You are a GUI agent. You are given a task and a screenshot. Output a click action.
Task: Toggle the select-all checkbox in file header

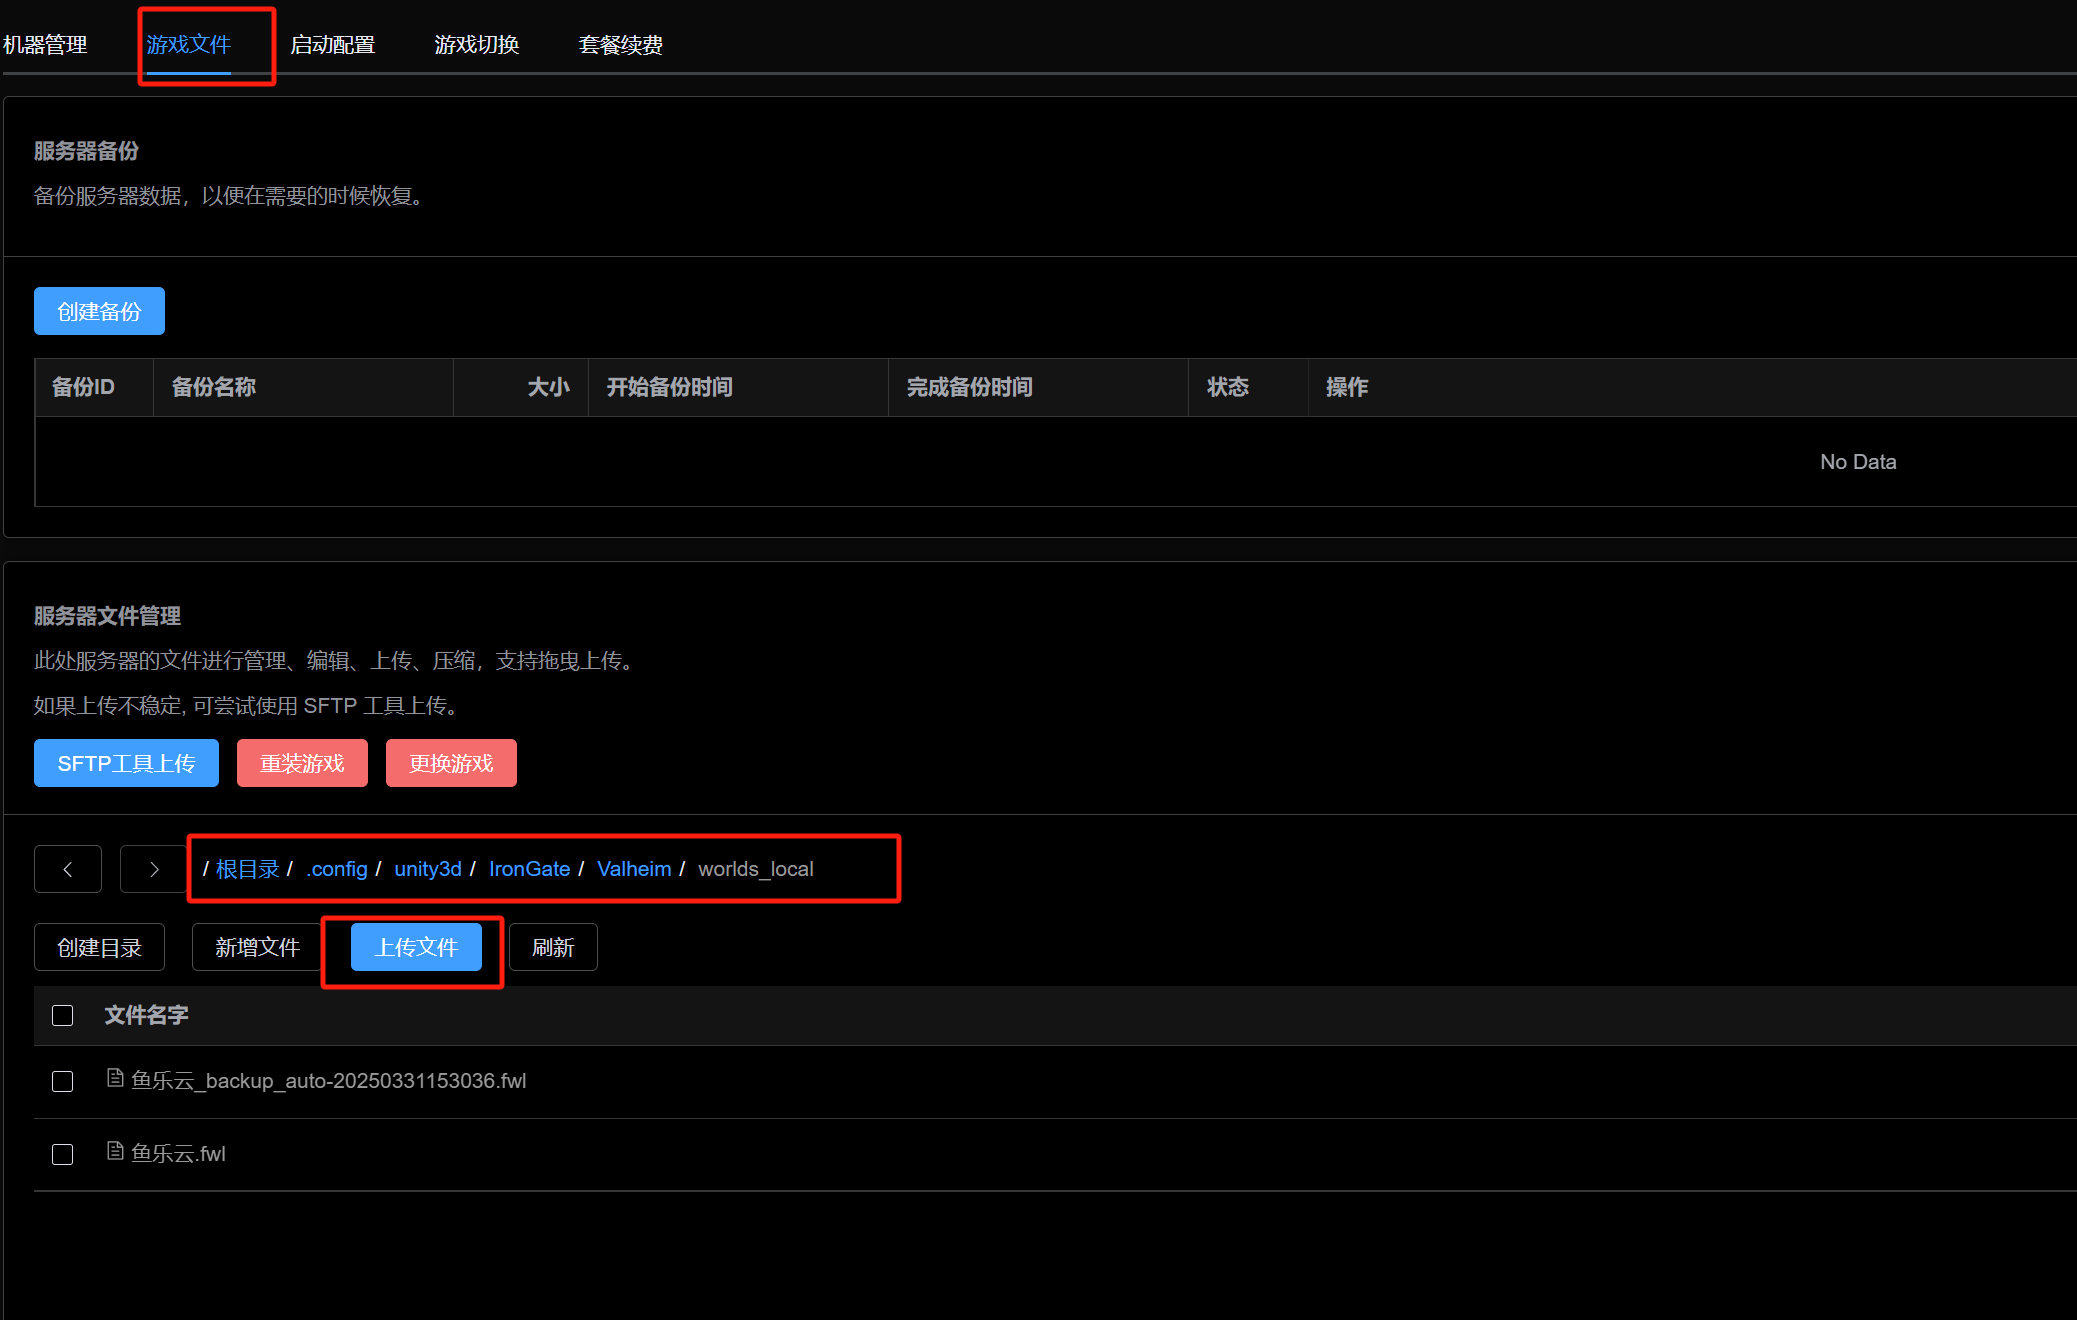(62, 1016)
